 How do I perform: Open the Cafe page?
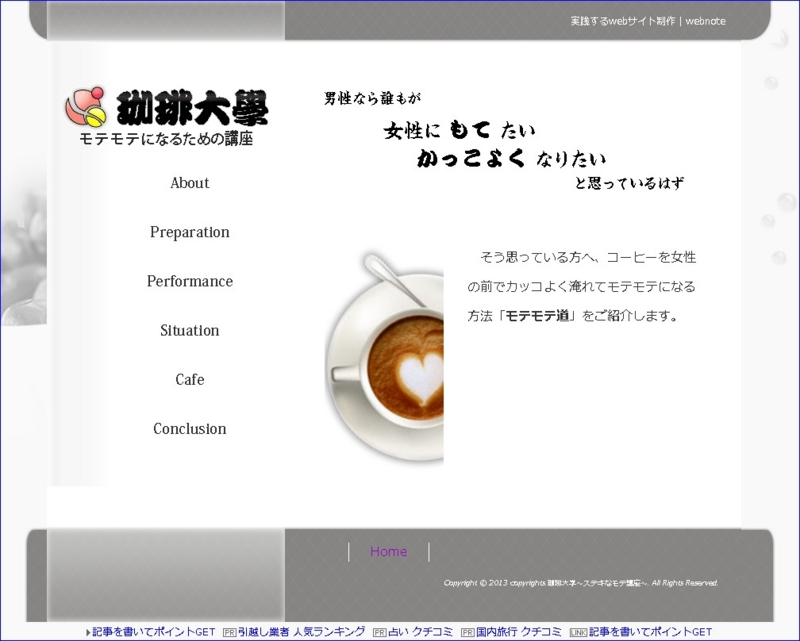pyautogui.click(x=189, y=379)
